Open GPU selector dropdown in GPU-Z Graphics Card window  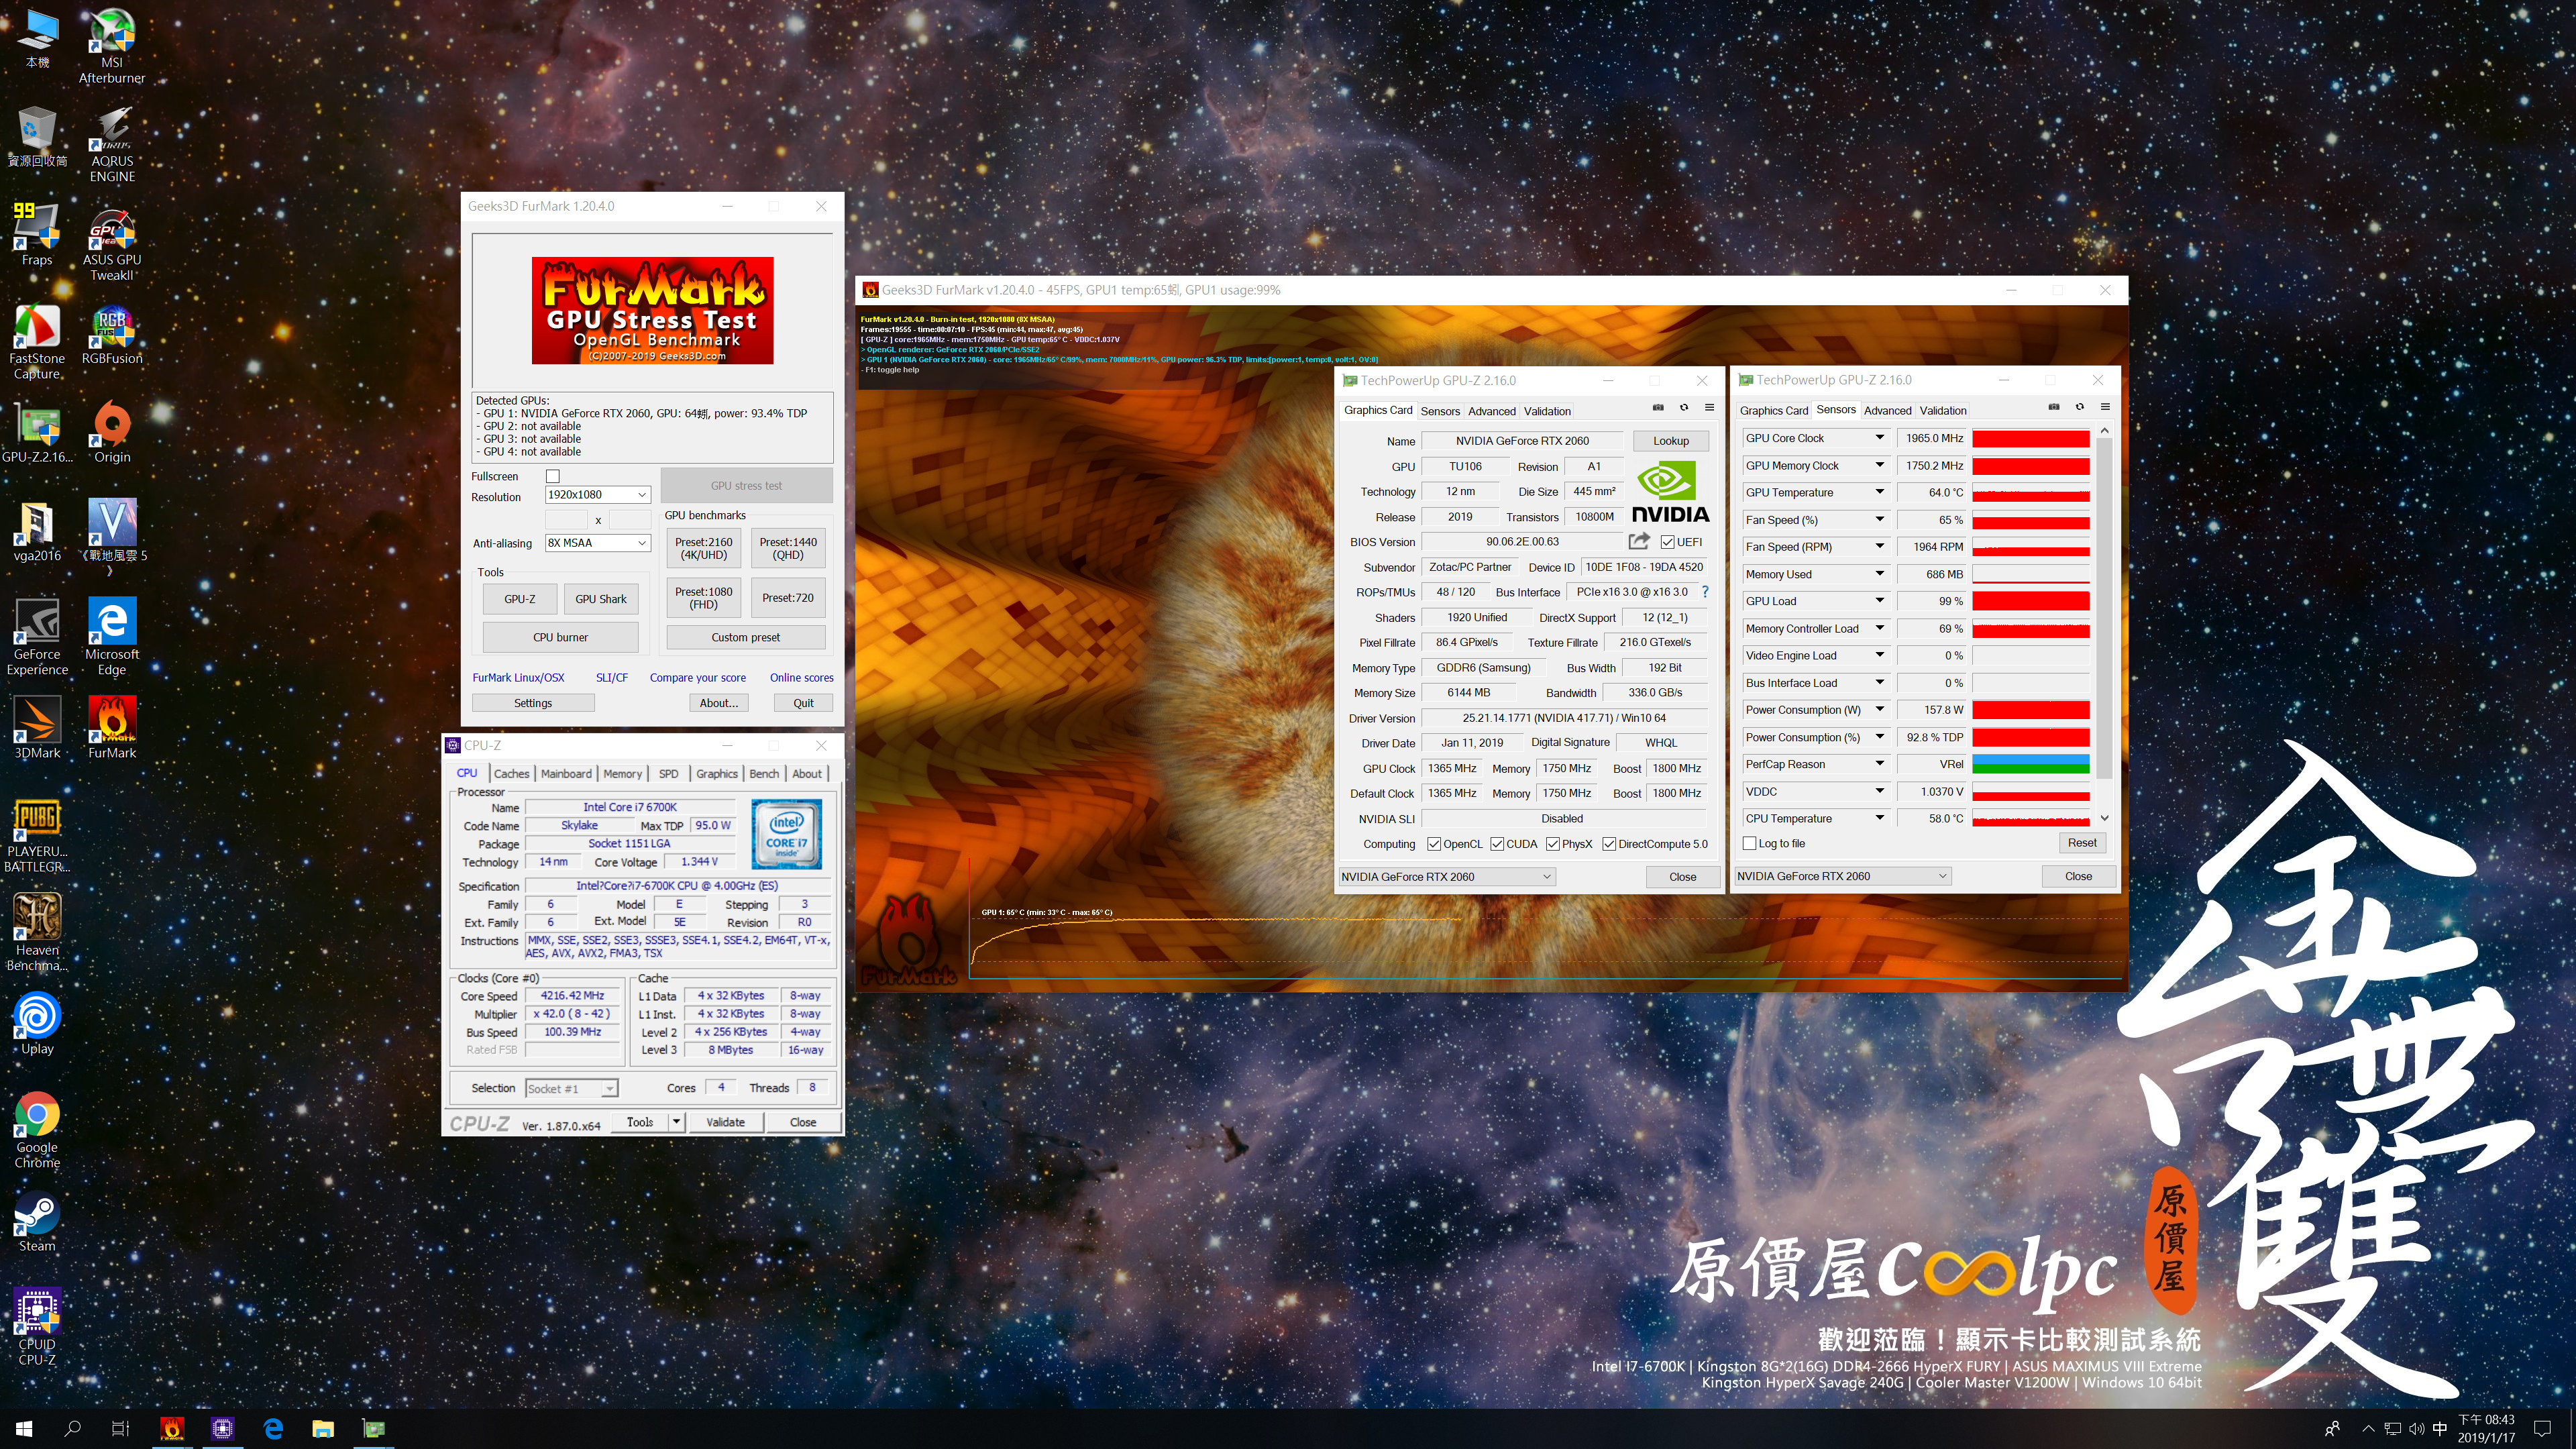coord(1446,877)
